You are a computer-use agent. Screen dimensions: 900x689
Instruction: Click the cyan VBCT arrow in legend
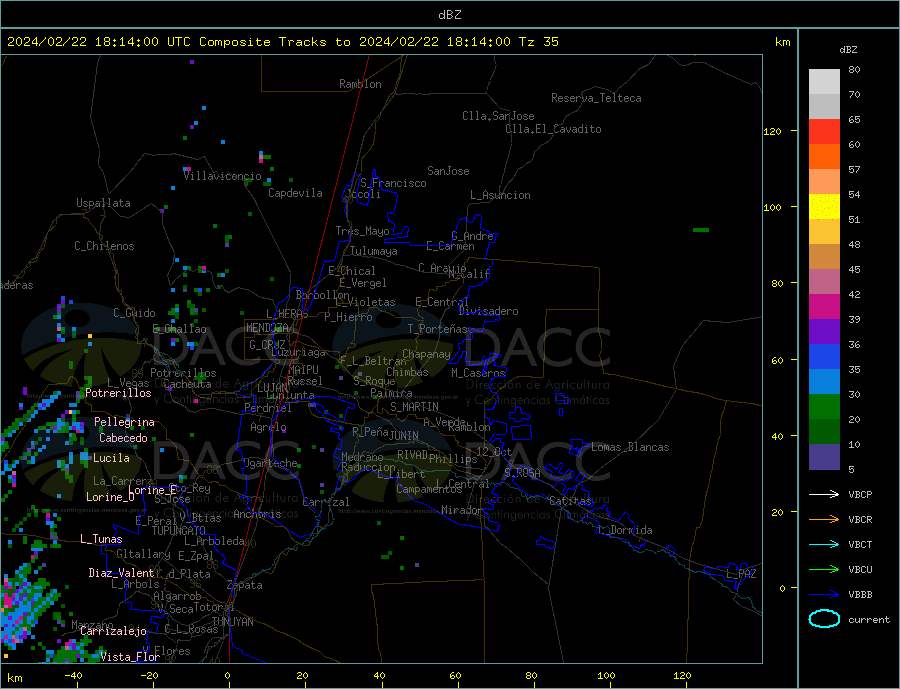click(824, 544)
